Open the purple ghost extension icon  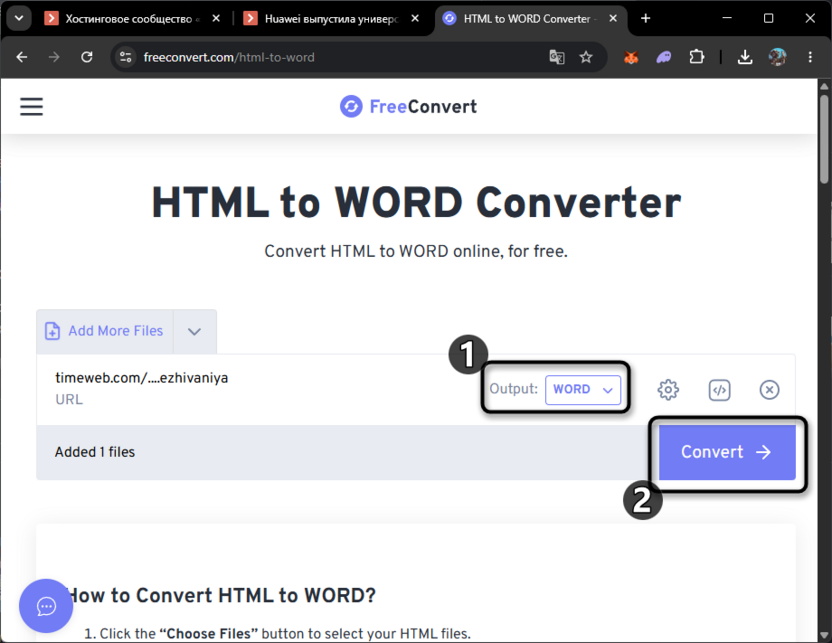pos(664,57)
